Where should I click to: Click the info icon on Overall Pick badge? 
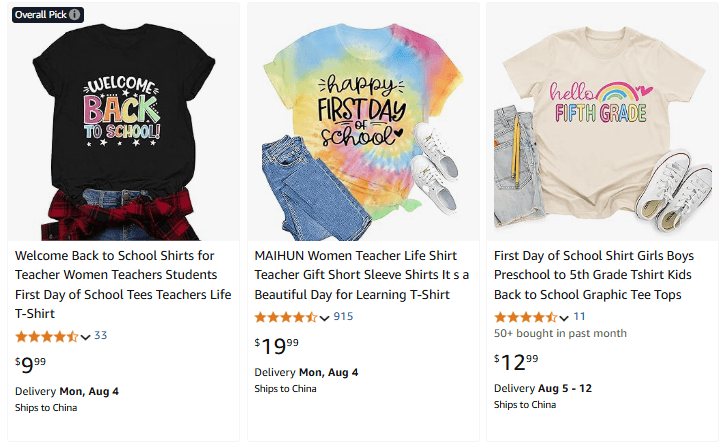click(x=75, y=15)
